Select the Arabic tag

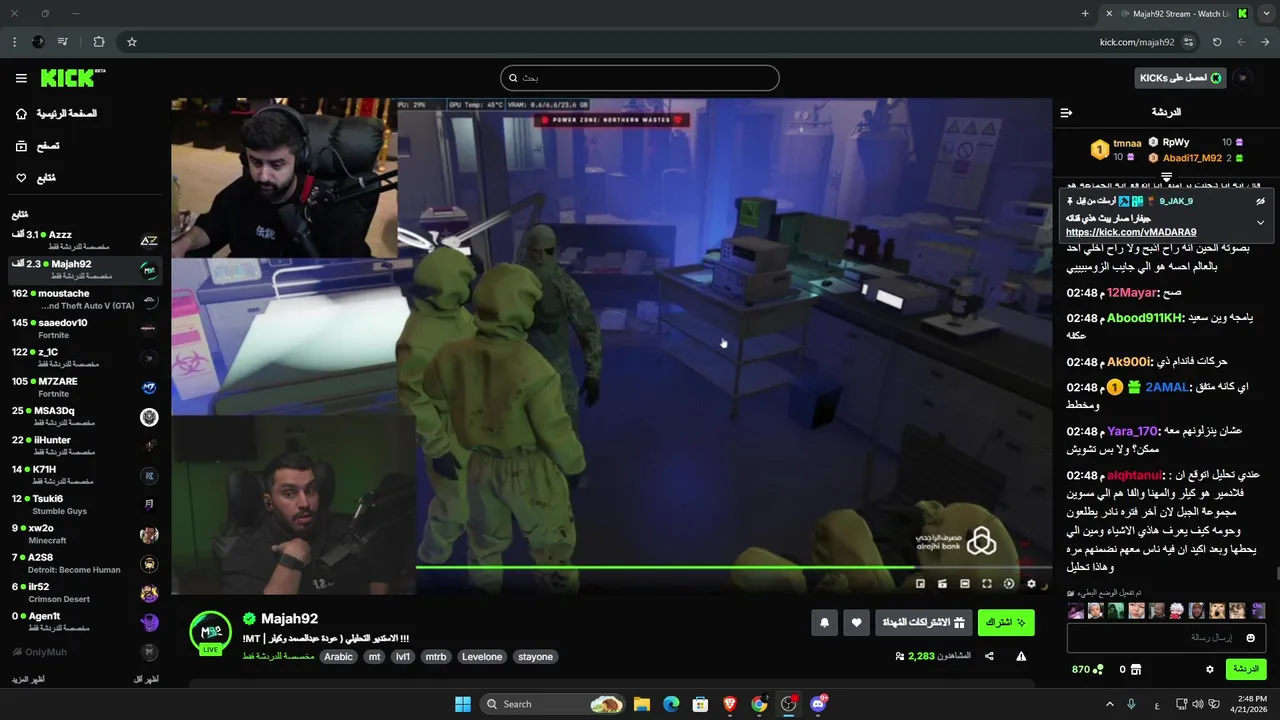(338, 657)
